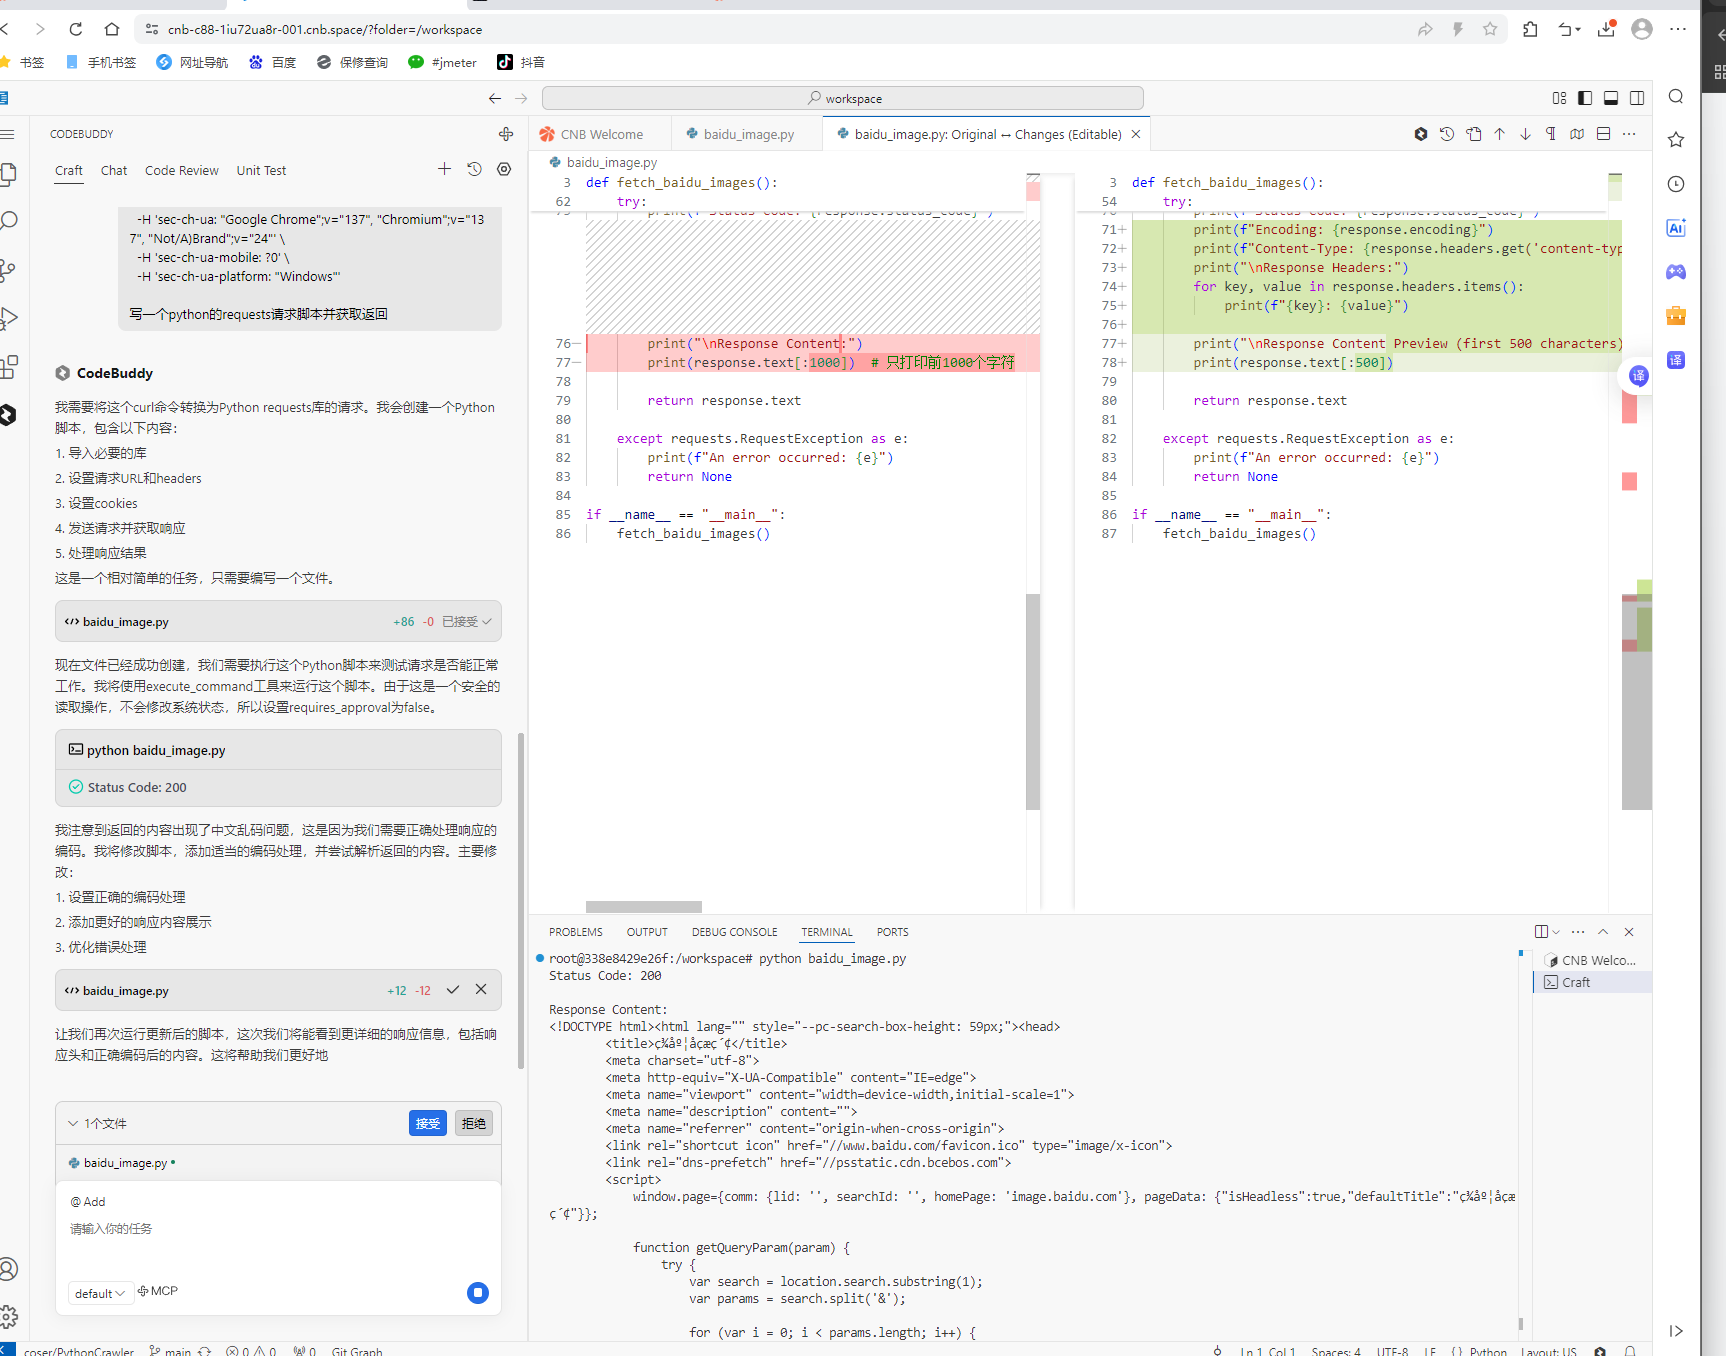The height and width of the screenshot is (1356, 1726).
Task: Toggle secondary side bar visibility
Action: (1637, 98)
